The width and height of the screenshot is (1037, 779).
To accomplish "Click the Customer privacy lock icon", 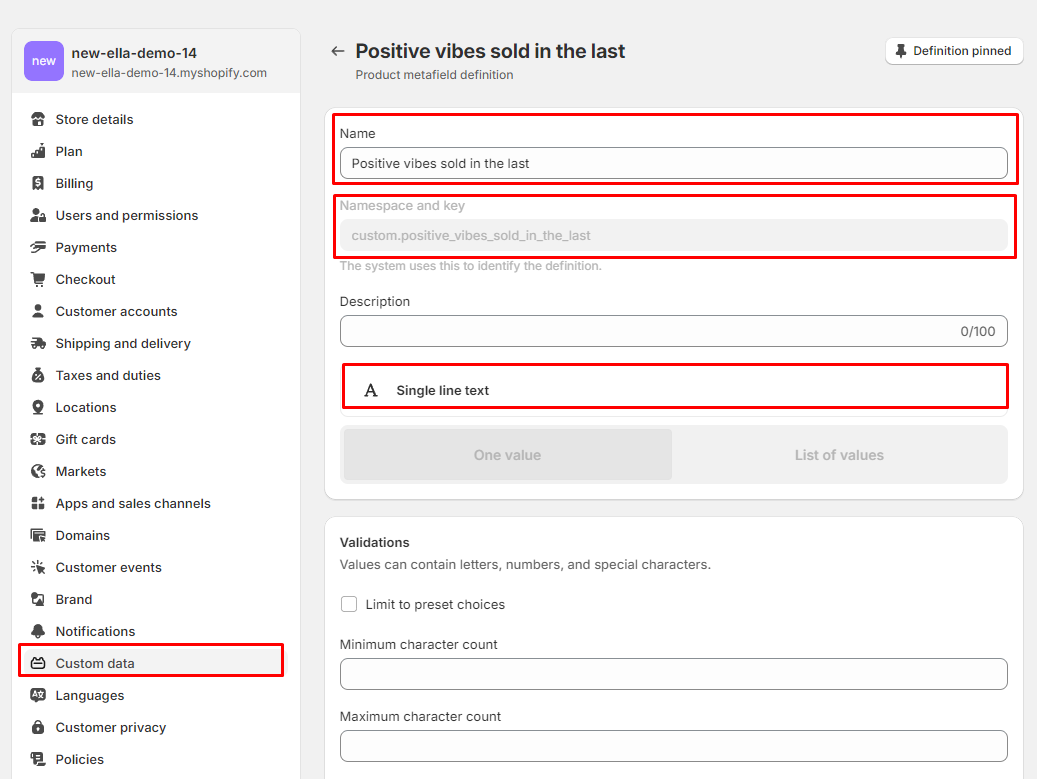I will click(x=38, y=727).
